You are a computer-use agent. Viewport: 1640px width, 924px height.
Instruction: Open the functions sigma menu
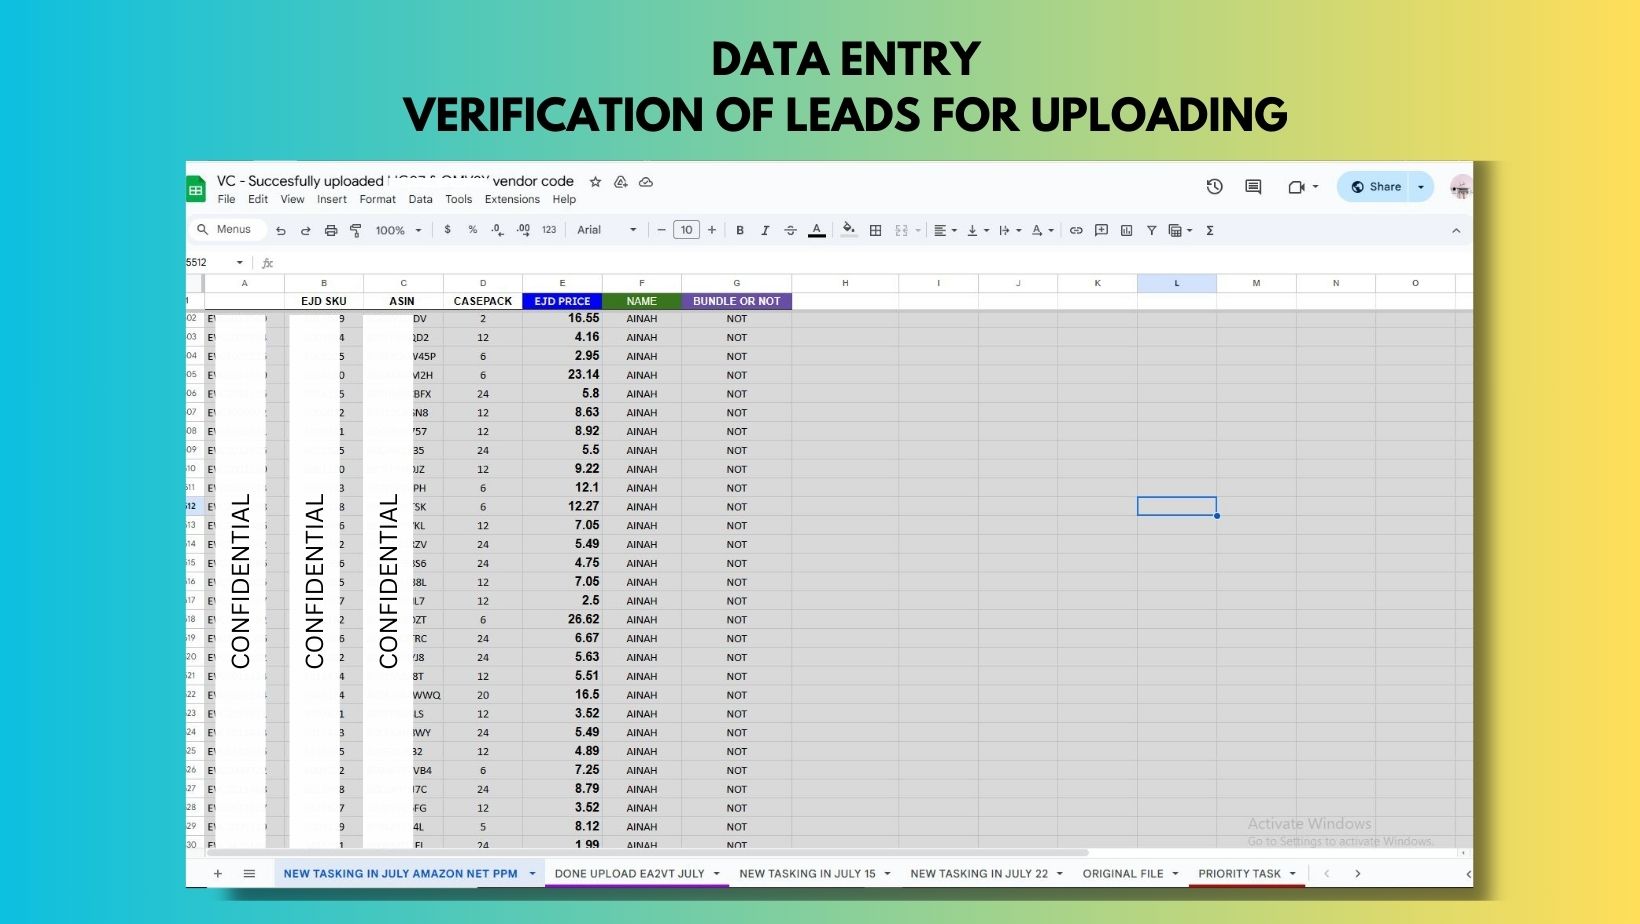1210,230
